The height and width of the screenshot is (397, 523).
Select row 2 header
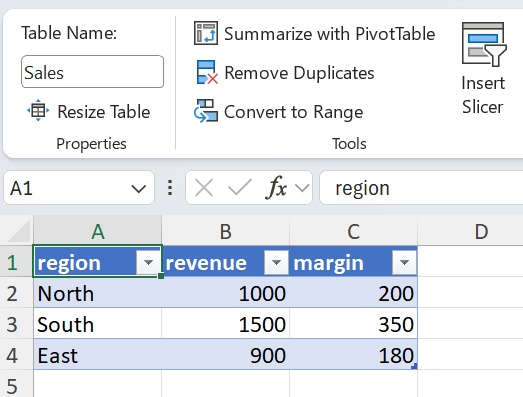click(16, 293)
